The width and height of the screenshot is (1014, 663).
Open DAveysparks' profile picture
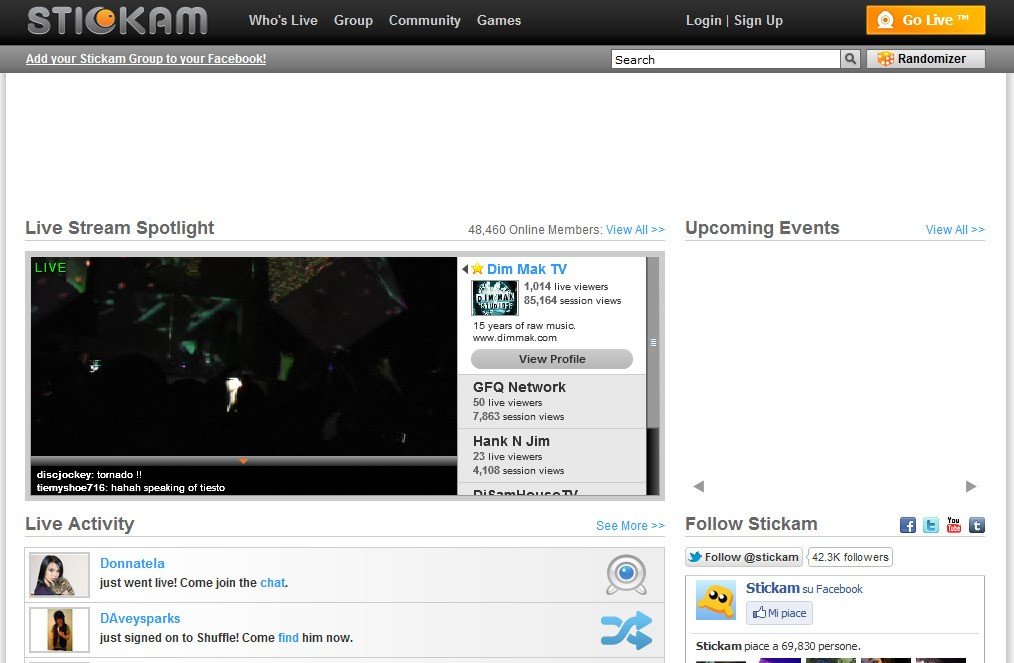coord(59,630)
